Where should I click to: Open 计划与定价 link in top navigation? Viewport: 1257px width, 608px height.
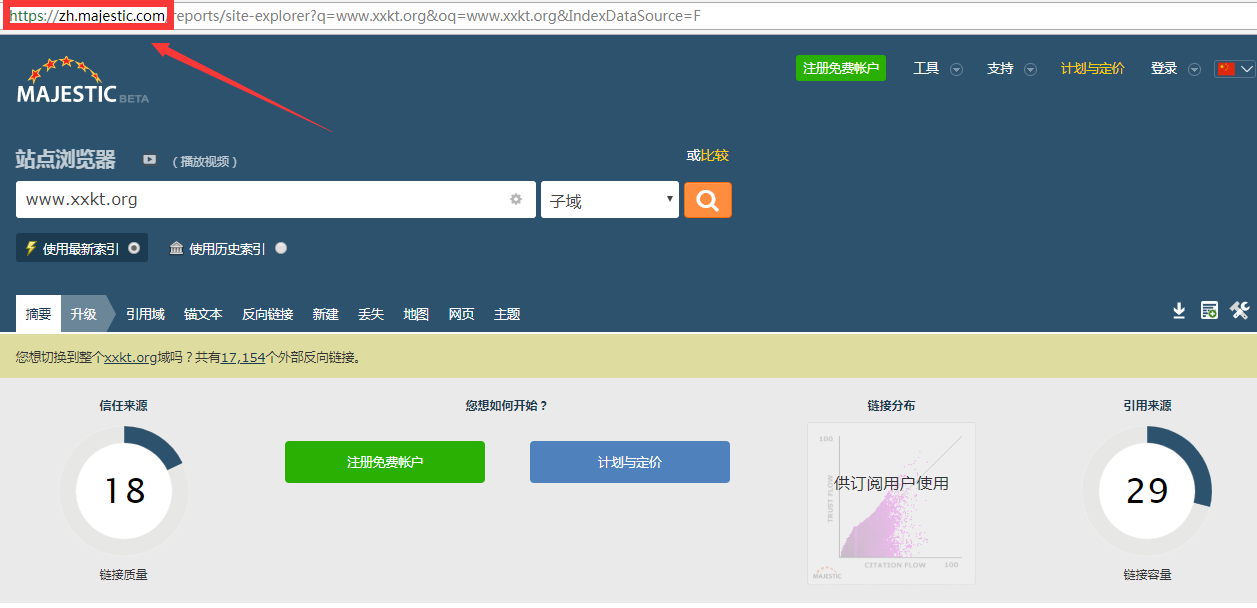click(1092, 69)
